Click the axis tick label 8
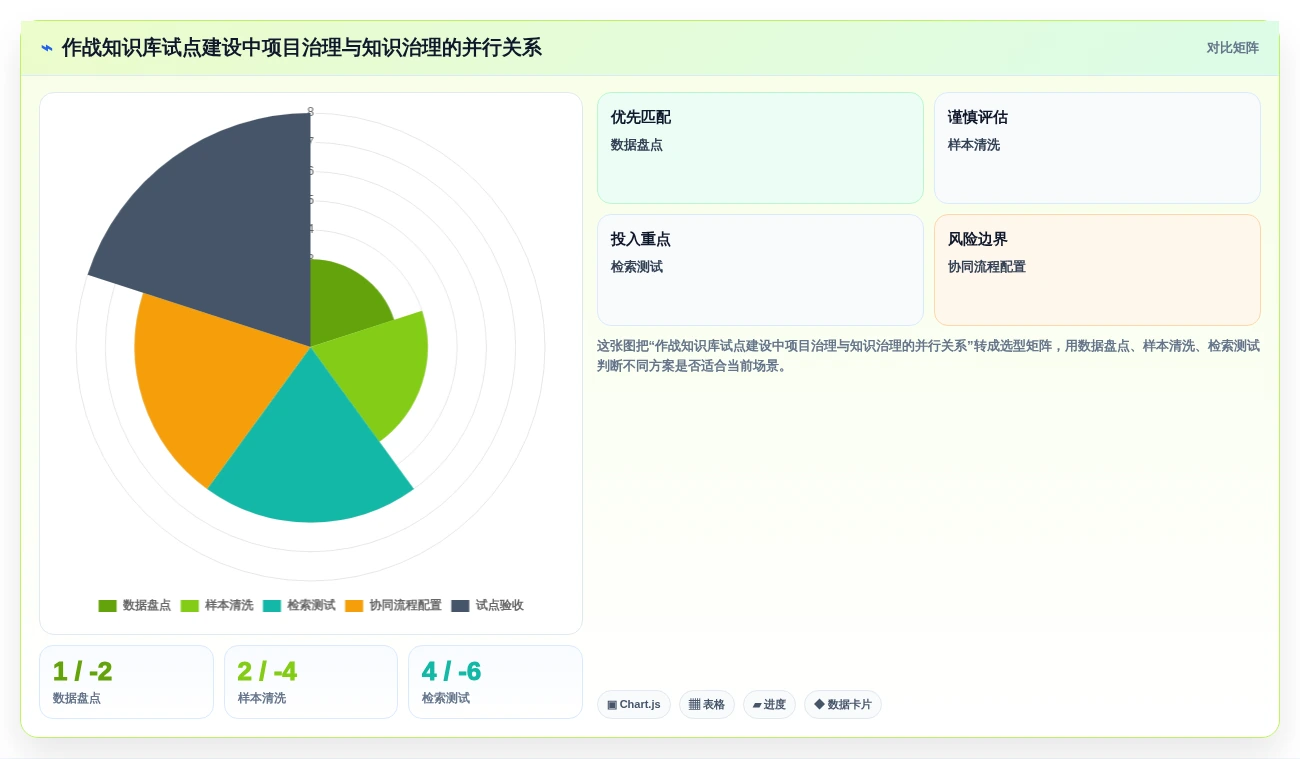The image size is (1300, 759). 311,112
